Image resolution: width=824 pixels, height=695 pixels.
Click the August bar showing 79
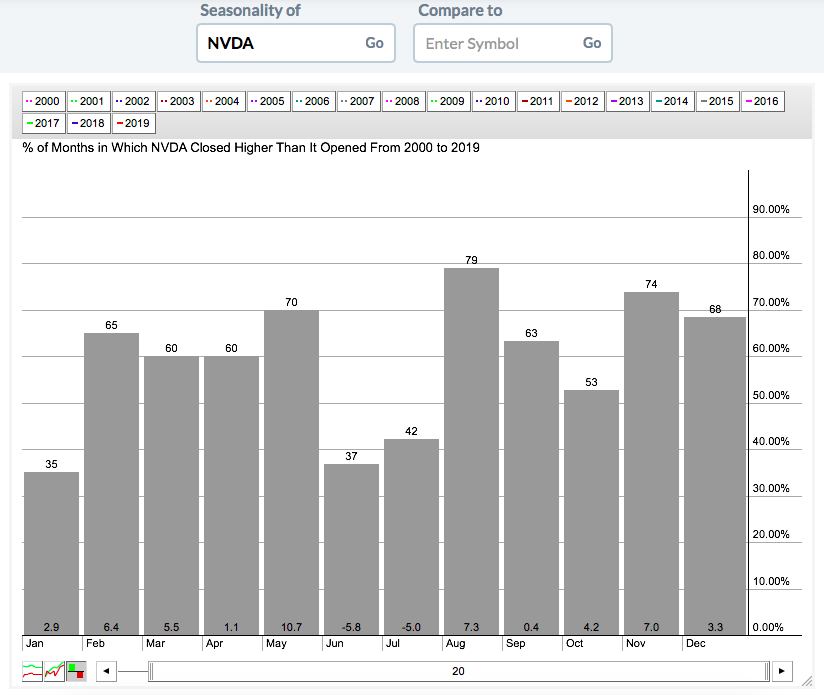(x=471, y=450)
